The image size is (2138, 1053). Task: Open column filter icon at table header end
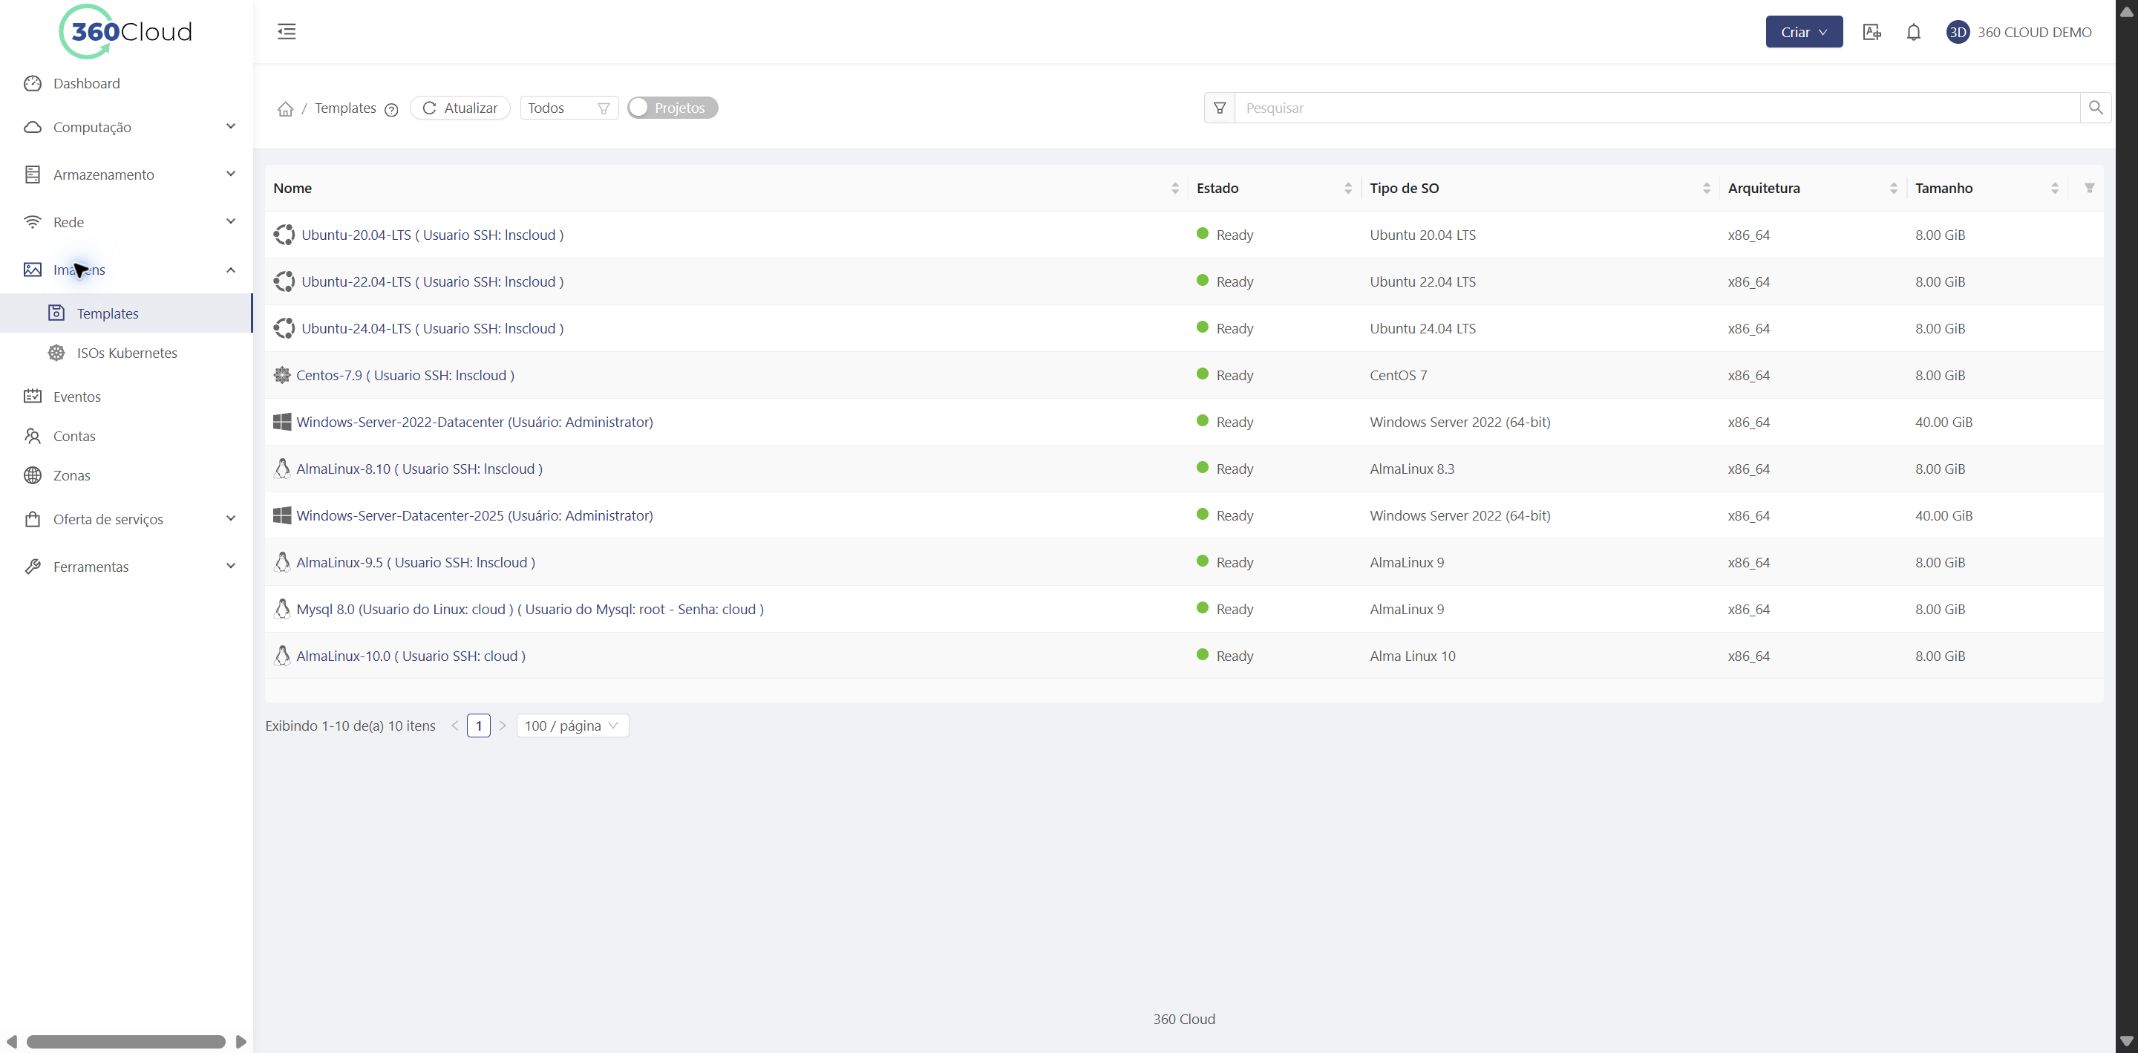point(2089,188)
